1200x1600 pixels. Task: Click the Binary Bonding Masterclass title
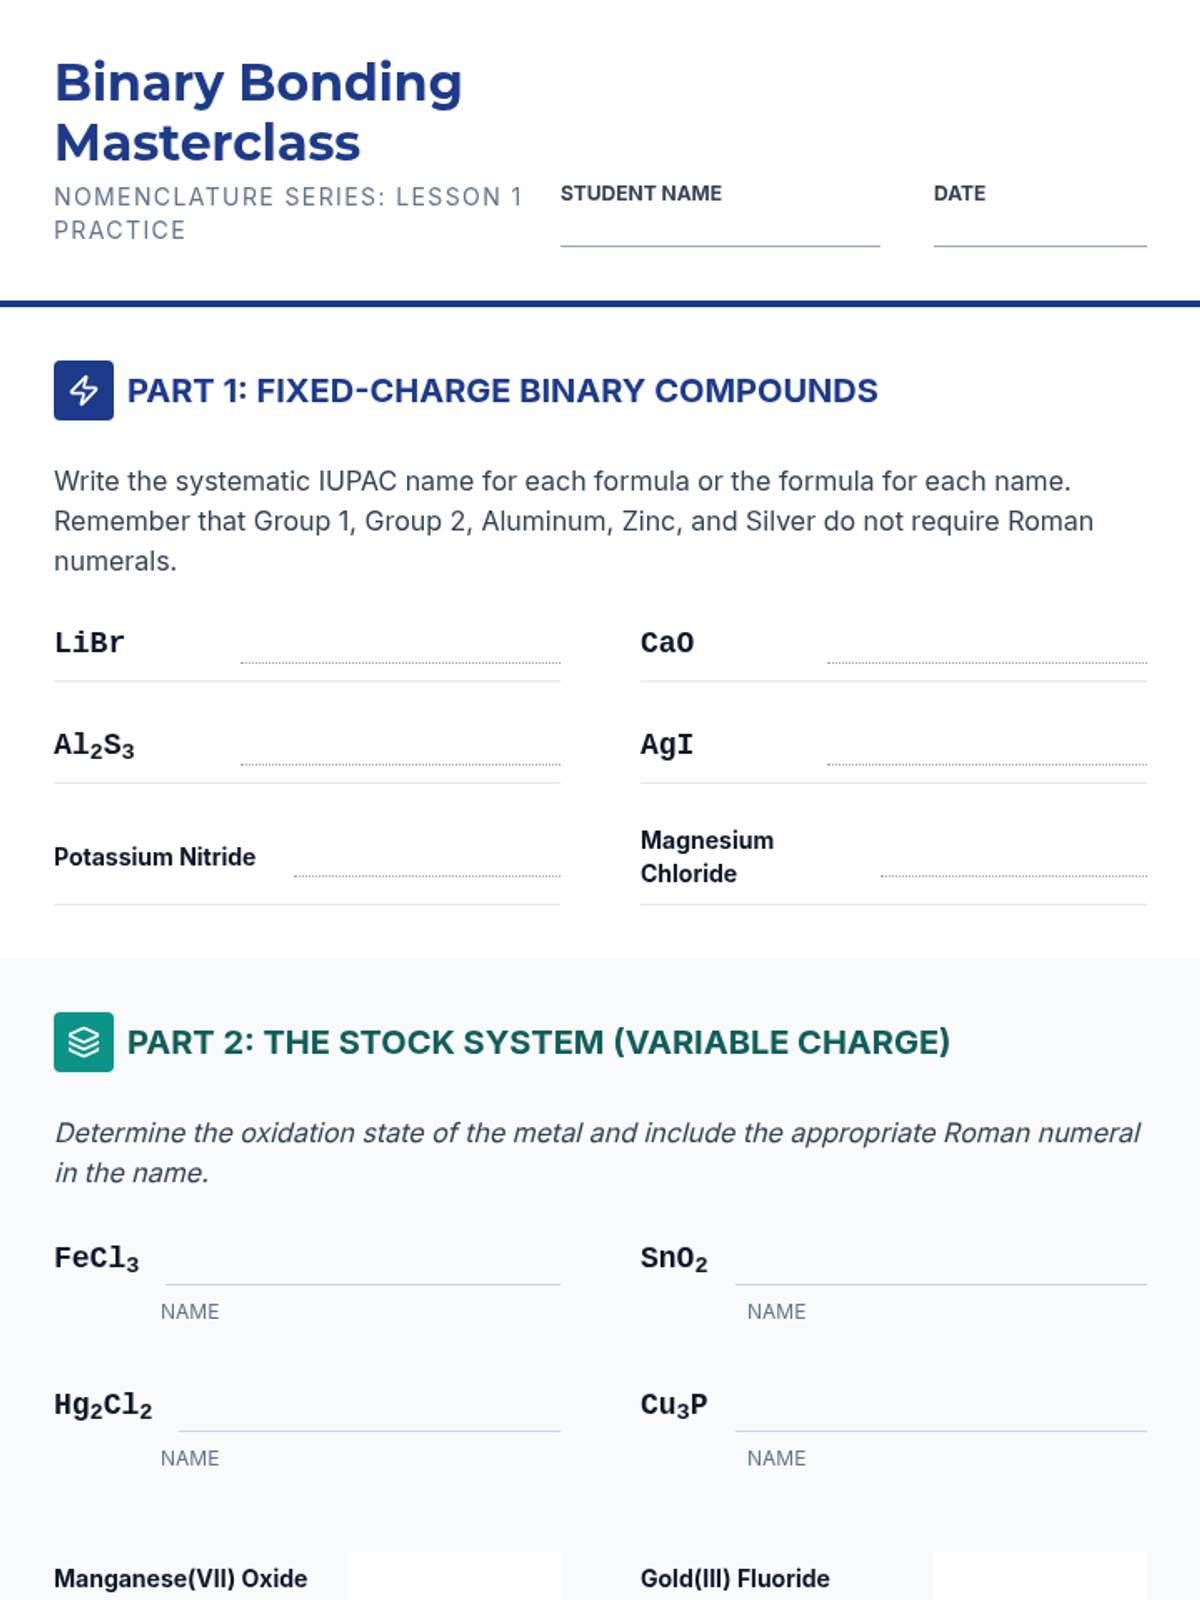pos(258,112)
